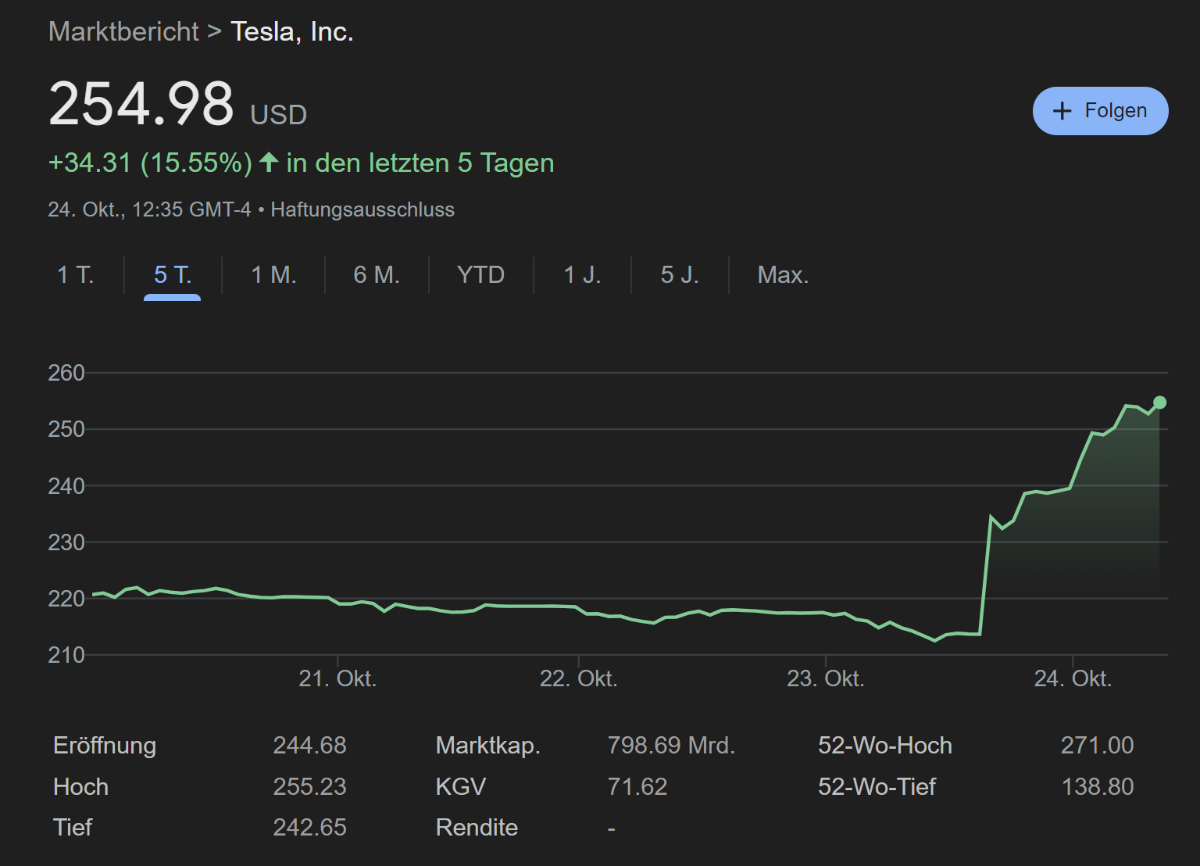Click the 240 y-axis label

click(x=66, y=486)
